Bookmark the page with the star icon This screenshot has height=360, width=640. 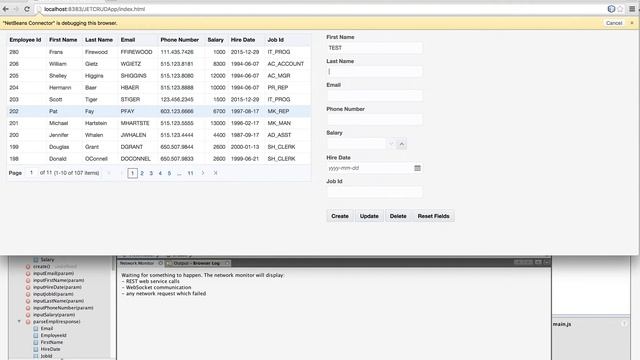(x=620, y=9)
